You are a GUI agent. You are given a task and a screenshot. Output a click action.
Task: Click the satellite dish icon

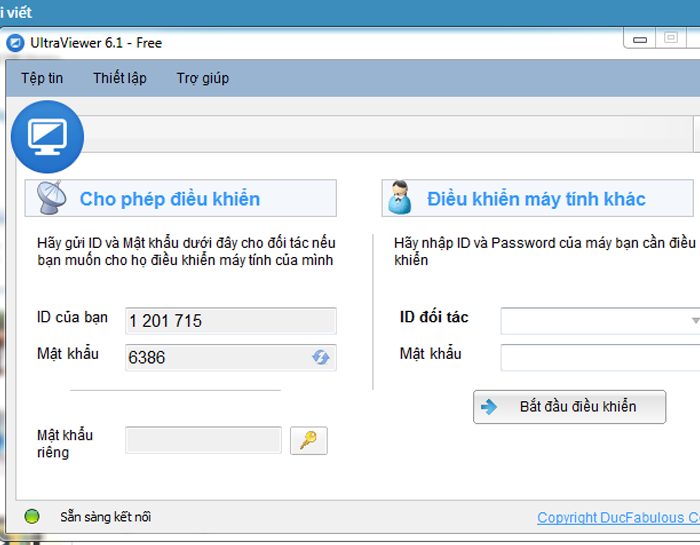click(51, 198)
